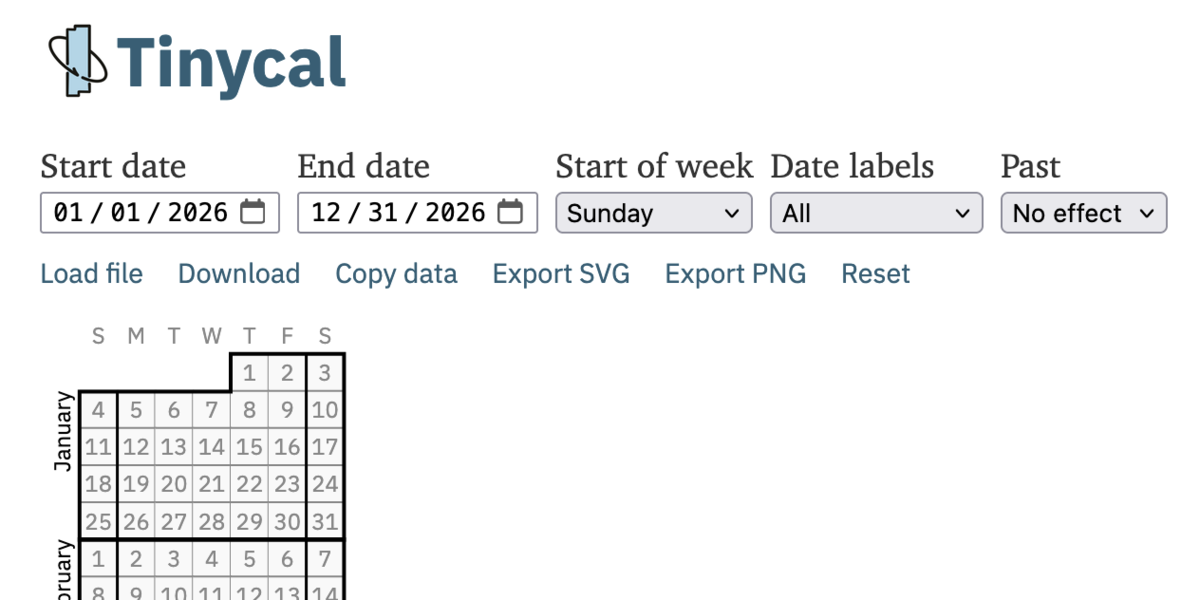Select January 15 in the calendar
Image resolution: width=1200 pixels, height=600 pixels.
point(249,447)
